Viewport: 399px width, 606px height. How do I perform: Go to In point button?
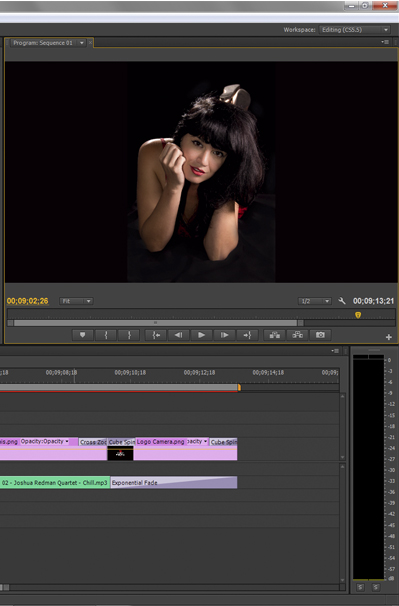[x=155, y=335]
